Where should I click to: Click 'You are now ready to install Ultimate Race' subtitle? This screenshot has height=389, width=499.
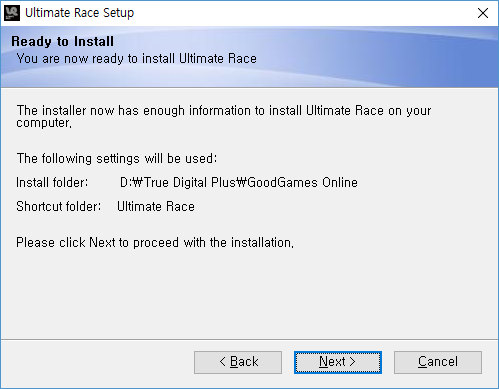[x=137, y=59]
